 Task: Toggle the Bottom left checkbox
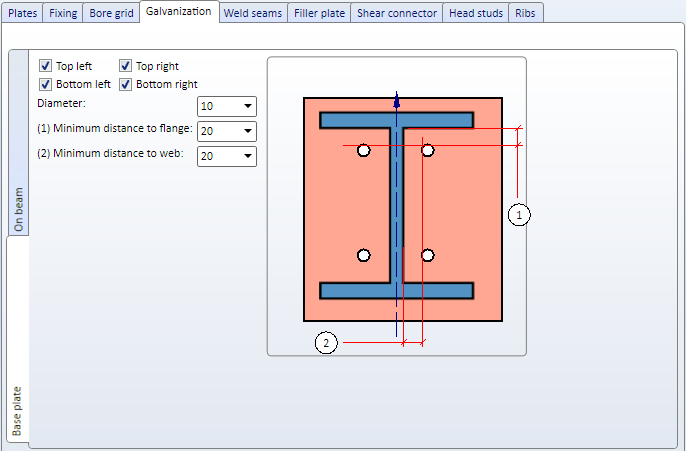pyautogui.click(x=46, y=84)
